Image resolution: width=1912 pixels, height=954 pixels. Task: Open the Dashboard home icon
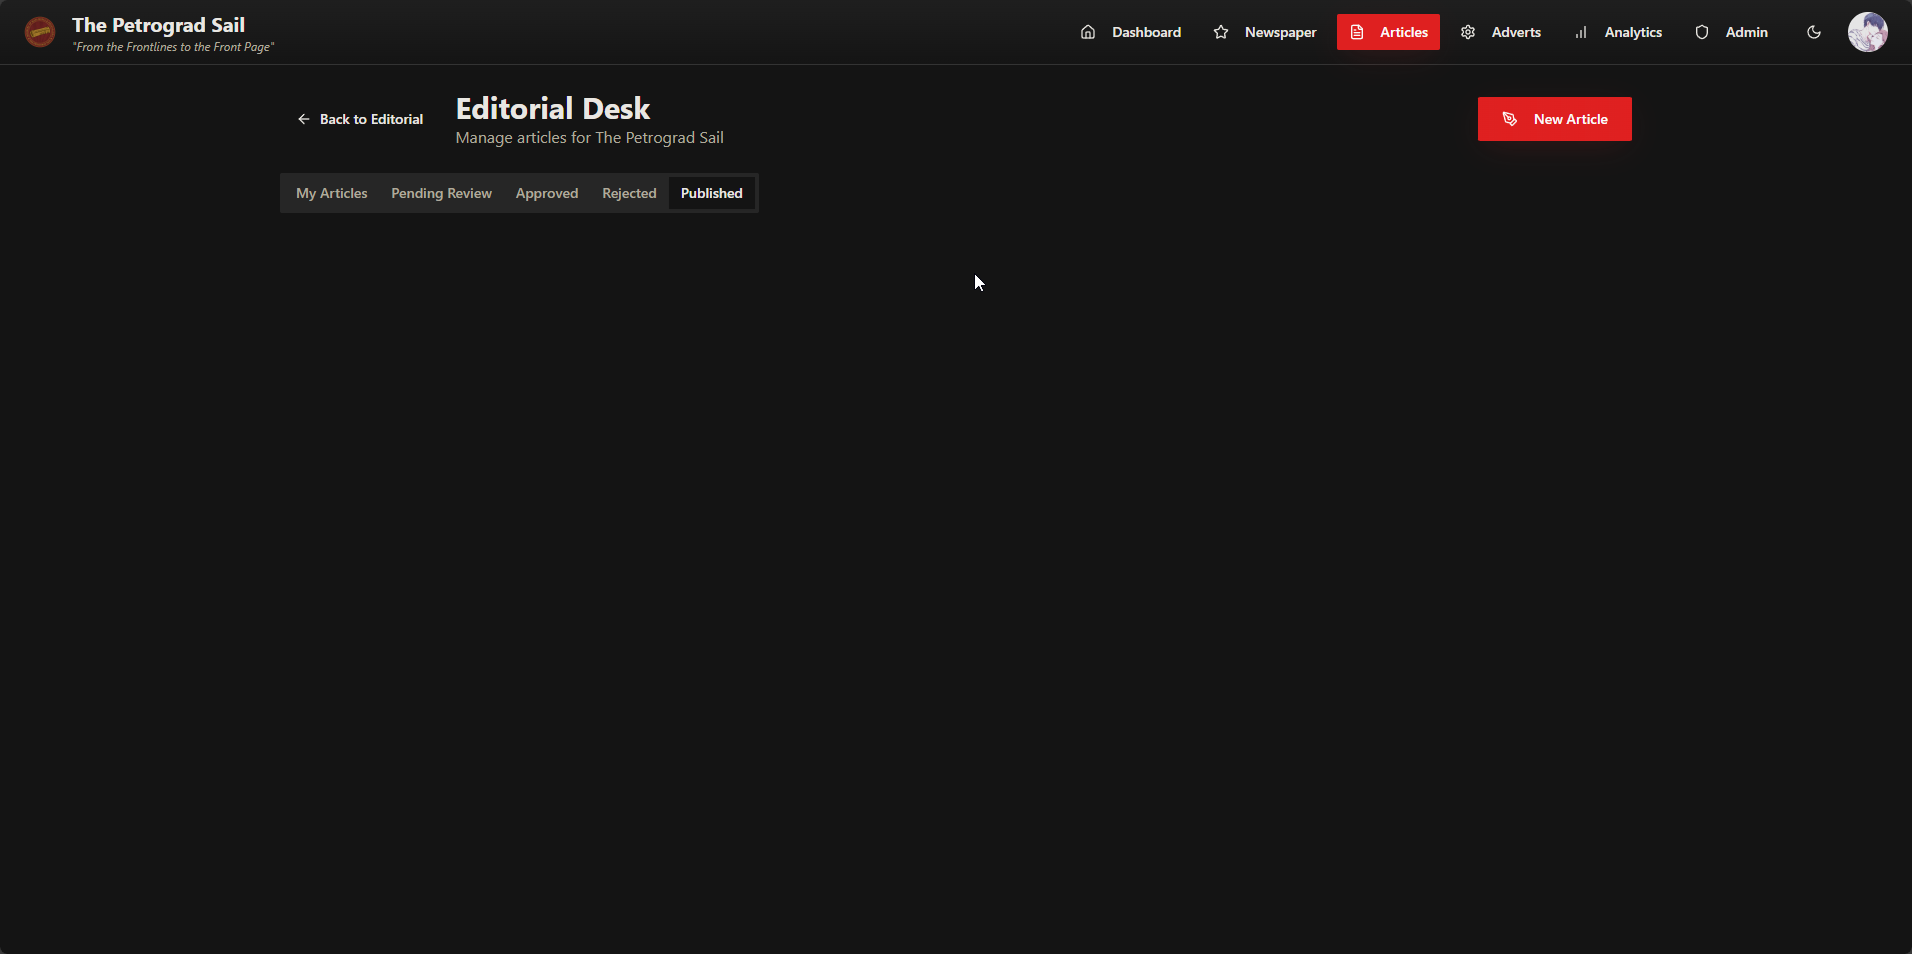point(1088,32)
